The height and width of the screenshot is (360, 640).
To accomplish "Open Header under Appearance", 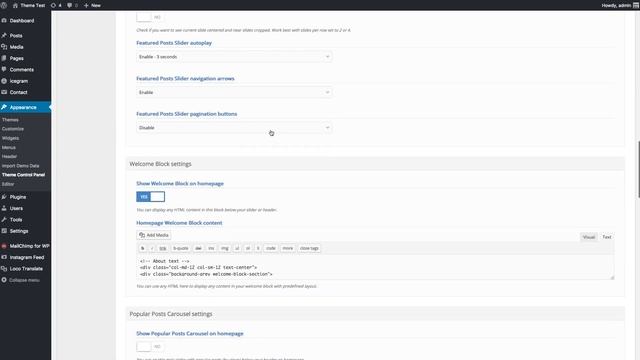I will [x=9, y=156].
